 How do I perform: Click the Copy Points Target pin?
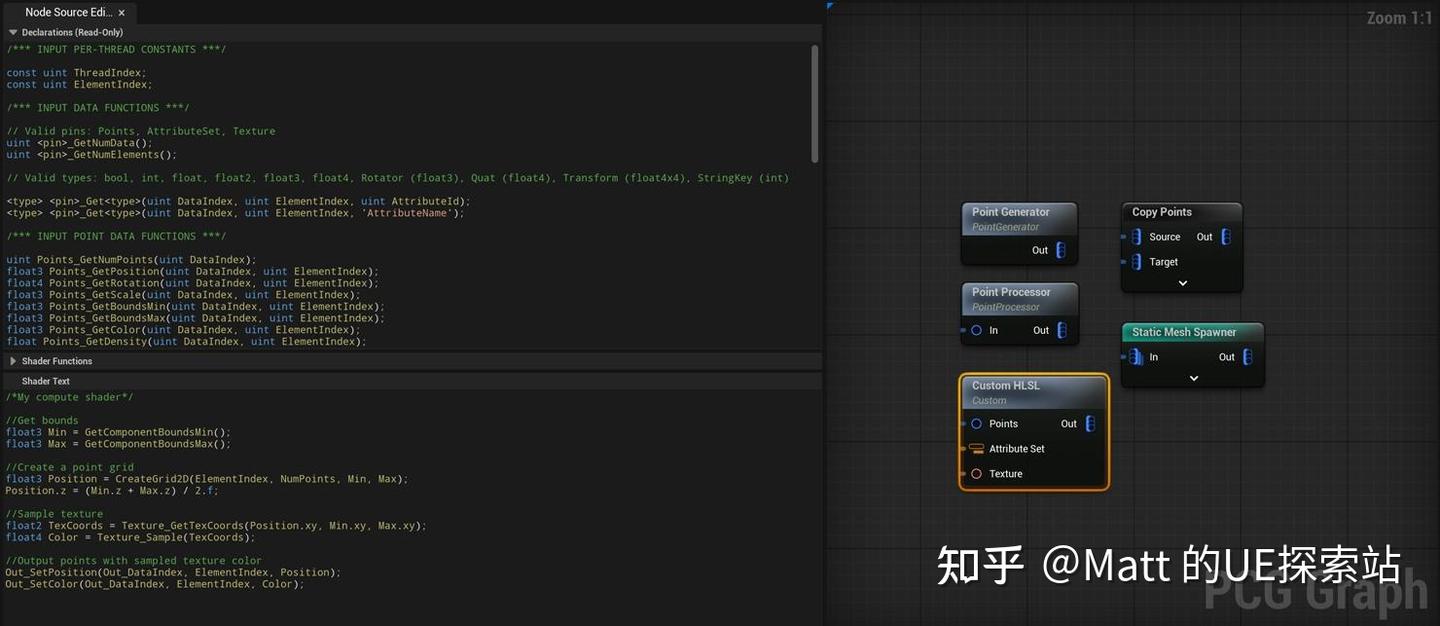coord(1136,262)
